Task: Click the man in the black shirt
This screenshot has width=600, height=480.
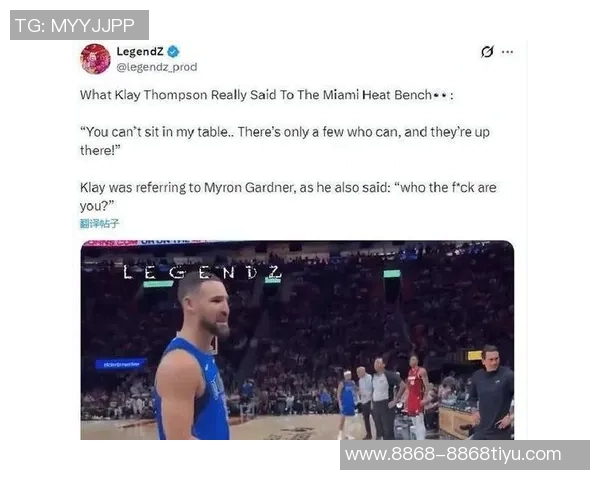Action: coord(491,392)
